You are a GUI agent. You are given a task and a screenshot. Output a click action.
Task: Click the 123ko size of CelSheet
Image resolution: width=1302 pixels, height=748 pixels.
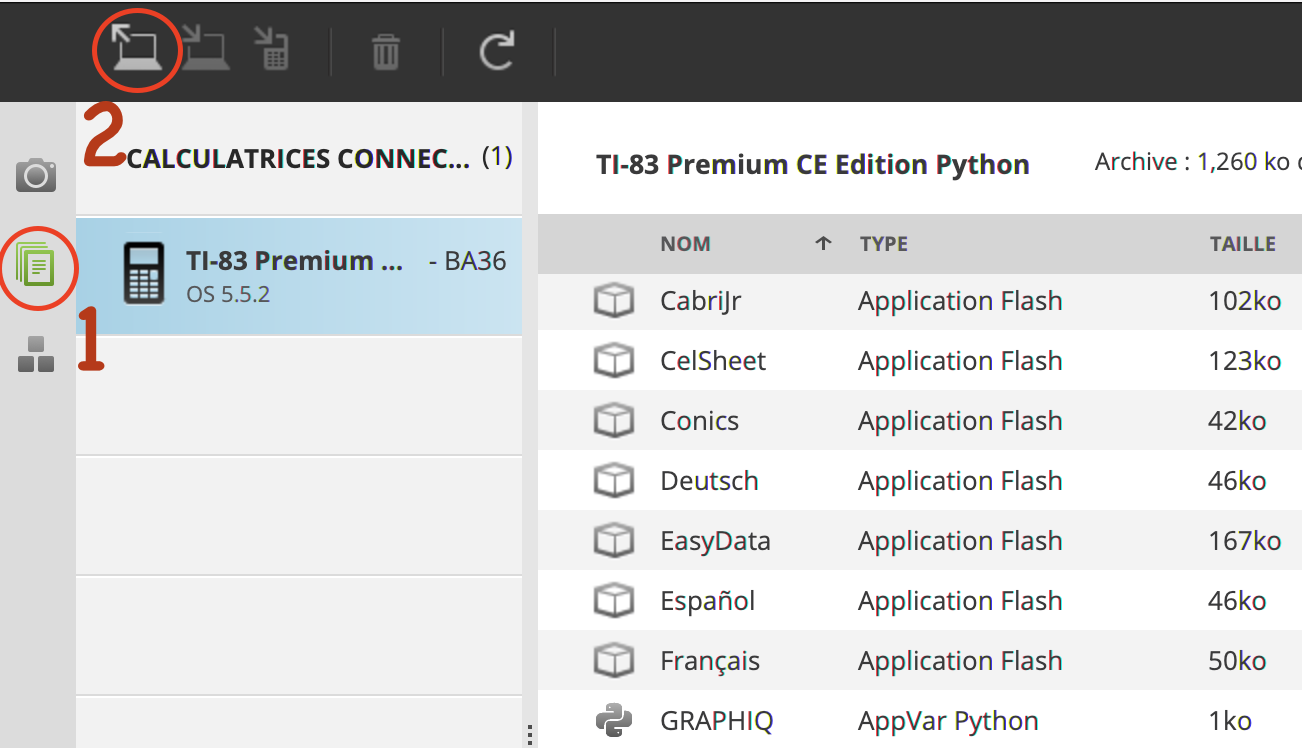coord(1244,361)
